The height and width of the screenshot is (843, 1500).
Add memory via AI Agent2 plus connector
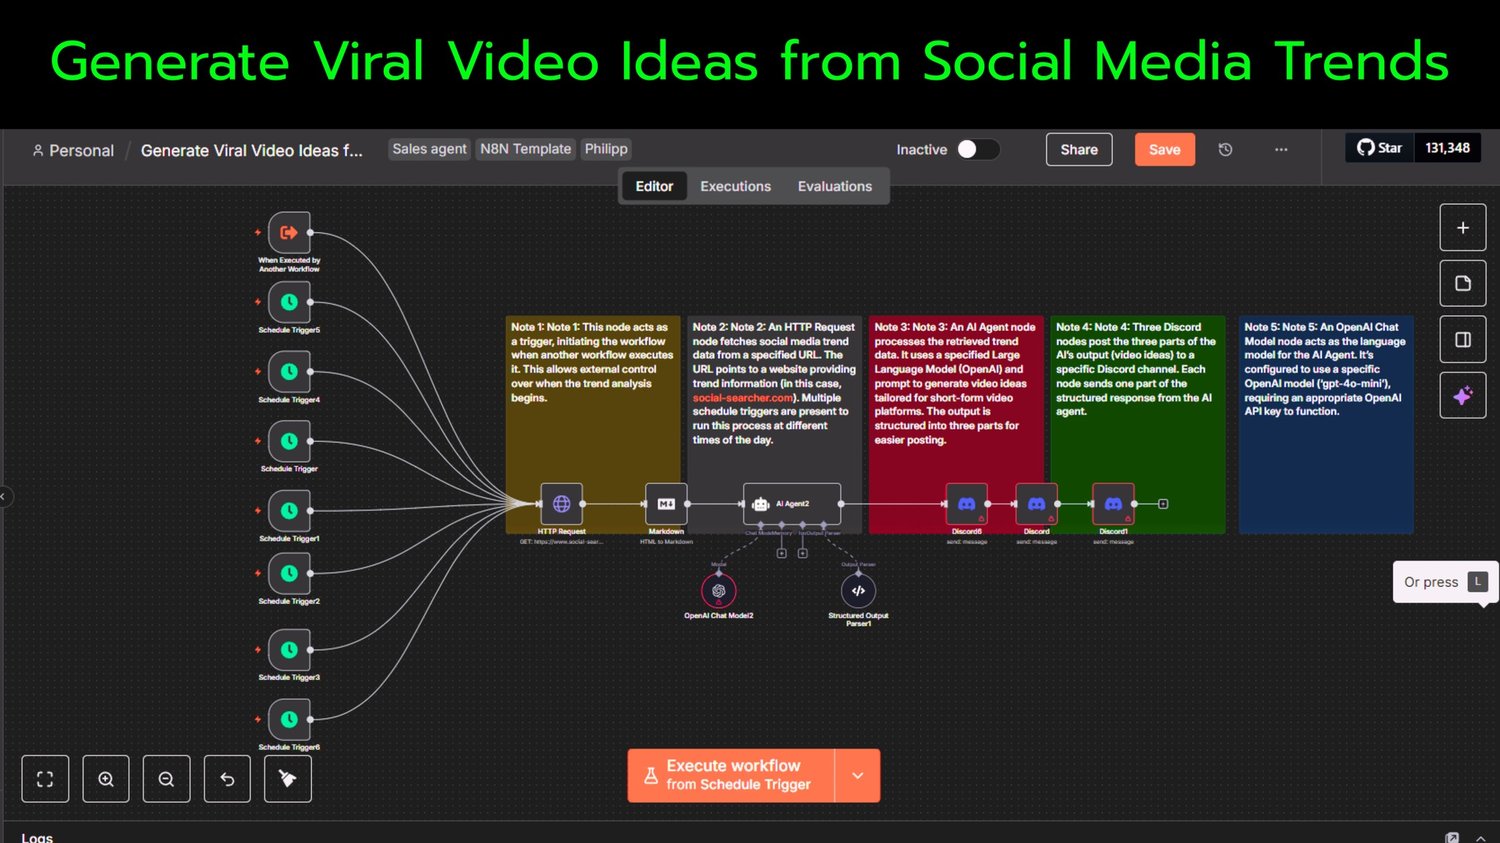pyautogui.click(x=782, y=553)
